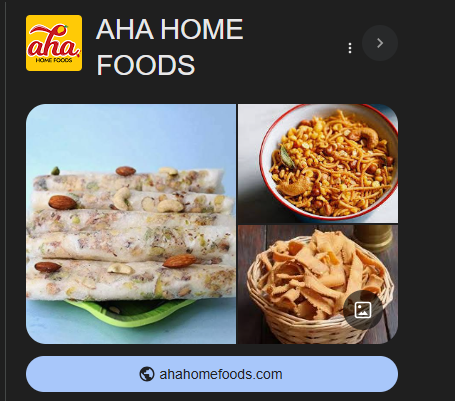
Task: Click the brass vessel behind the basket
Action: [373, 237]
